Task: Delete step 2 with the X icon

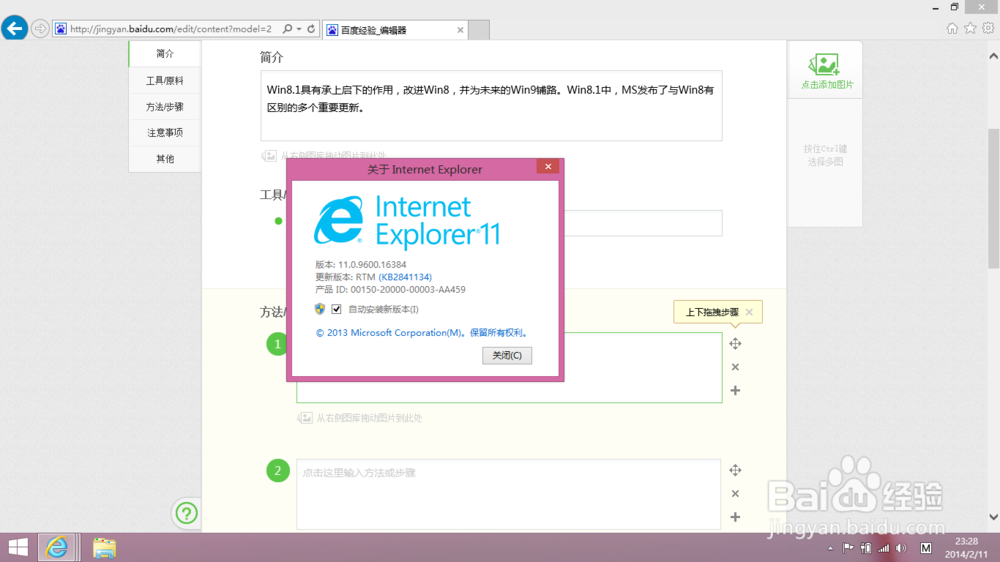Action: (735, 494)
